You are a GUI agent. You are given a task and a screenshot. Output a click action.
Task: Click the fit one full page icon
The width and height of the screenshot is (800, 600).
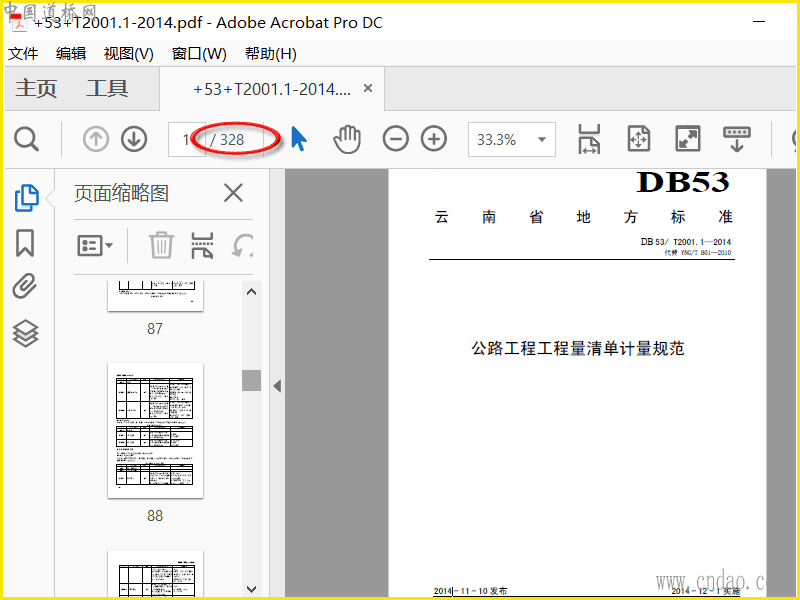click(x=639, y=139)
